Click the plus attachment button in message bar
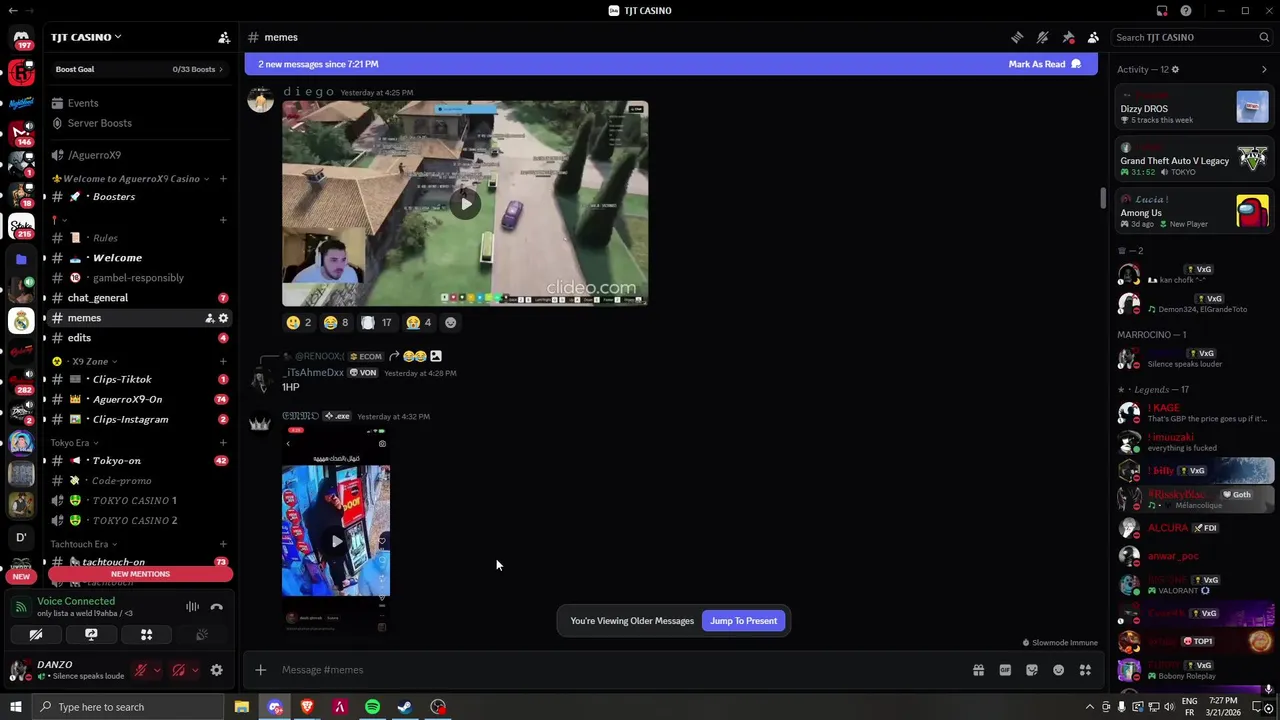Screen dimensions: 1280x720 (x=260, y=670)
